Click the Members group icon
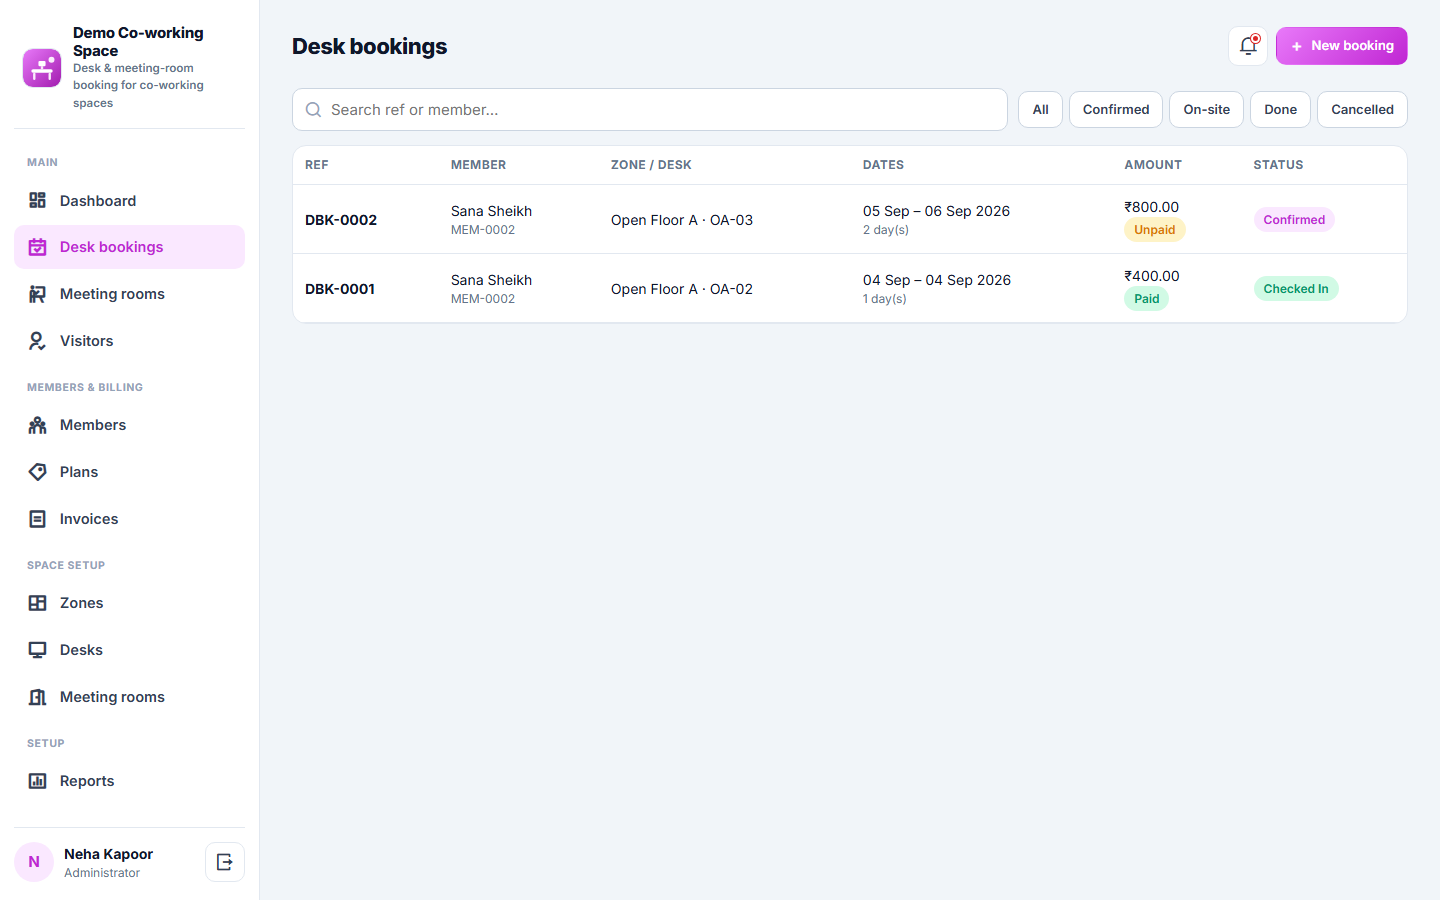This screenshot has height=900, width=1440. 38,425
